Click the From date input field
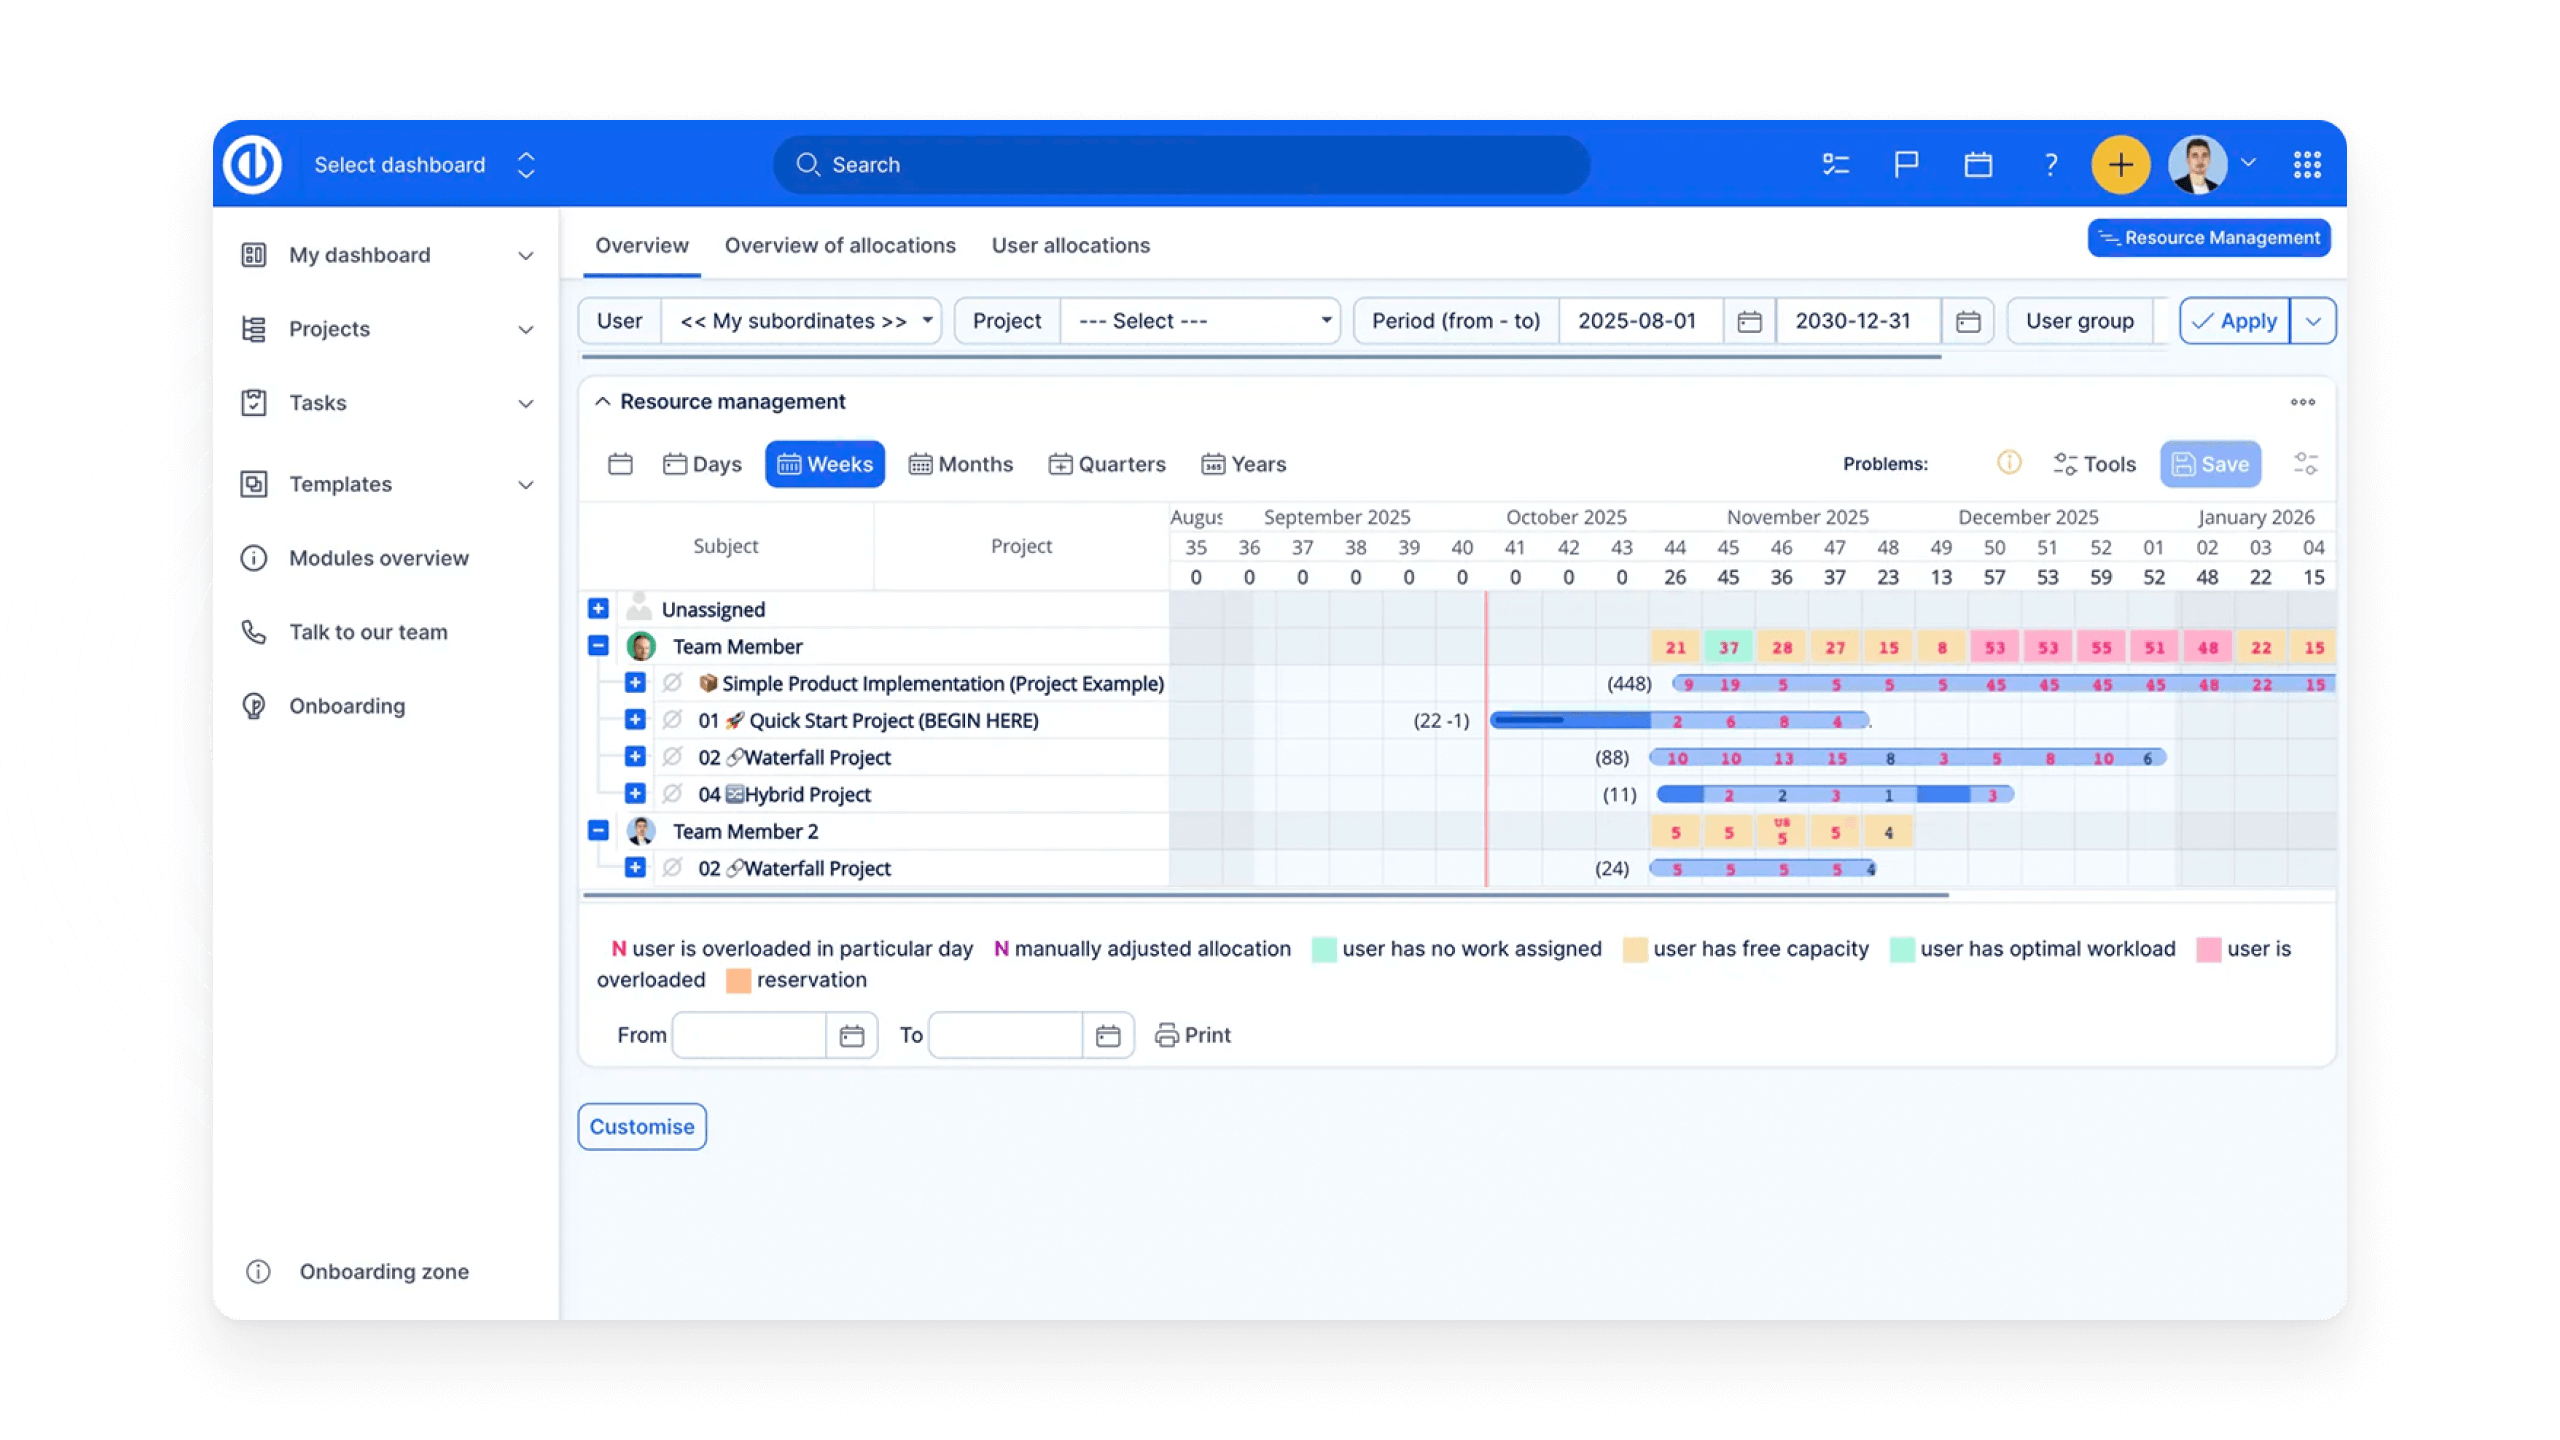 tap(750, 1035)
